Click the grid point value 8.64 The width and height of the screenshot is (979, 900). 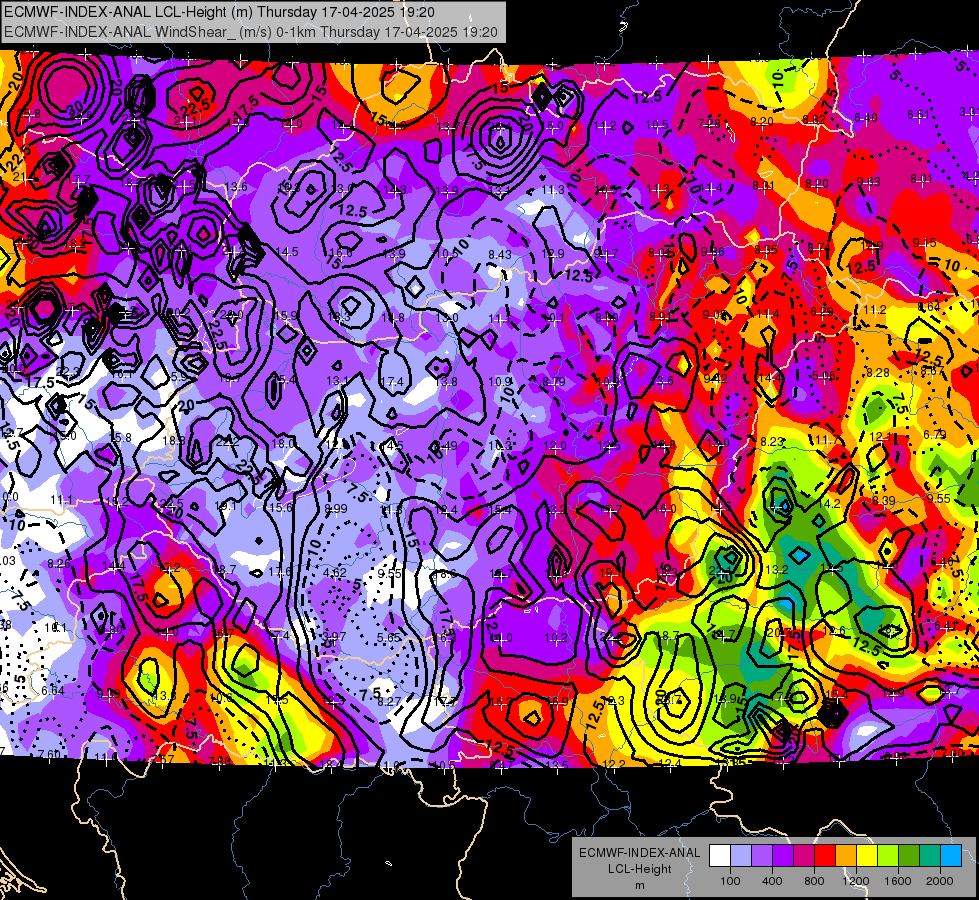pyautogui.click(x=928, y=307)
